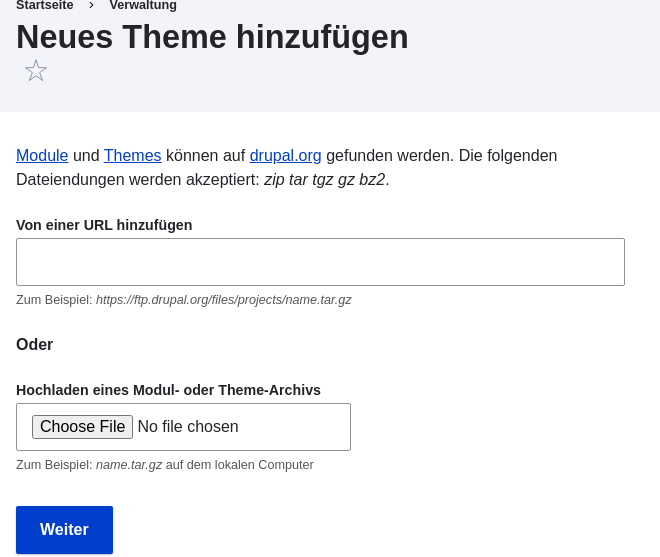Click 'auf dem lokalen Computer' hint text
This screenshot has height=557, width=660.
pyautogui.click(x=240, y=465)
